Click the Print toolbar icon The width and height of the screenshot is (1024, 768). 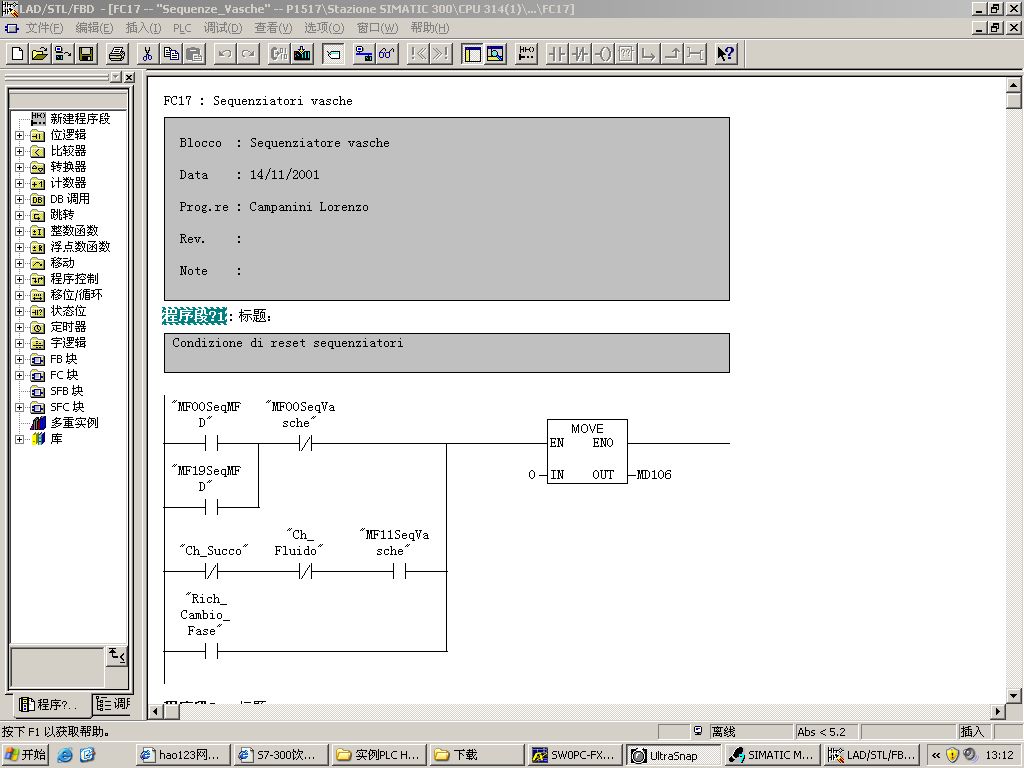pyautogui.click(x=117, y=54)
